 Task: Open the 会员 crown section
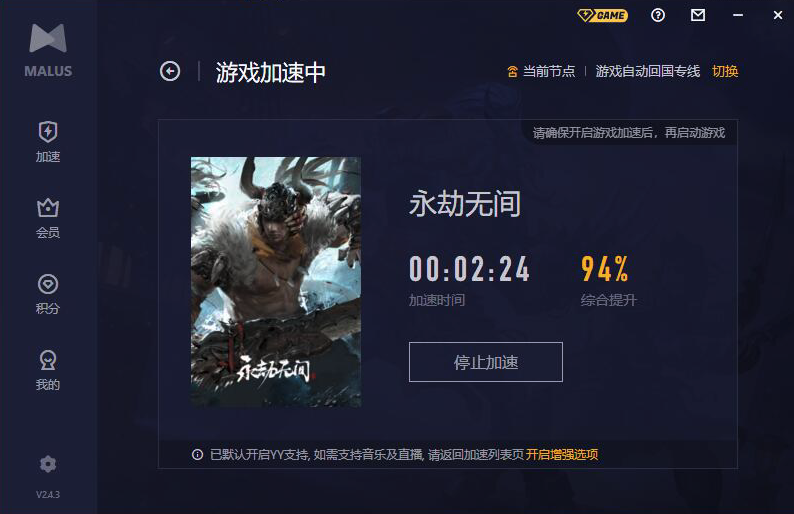(48, 218)
